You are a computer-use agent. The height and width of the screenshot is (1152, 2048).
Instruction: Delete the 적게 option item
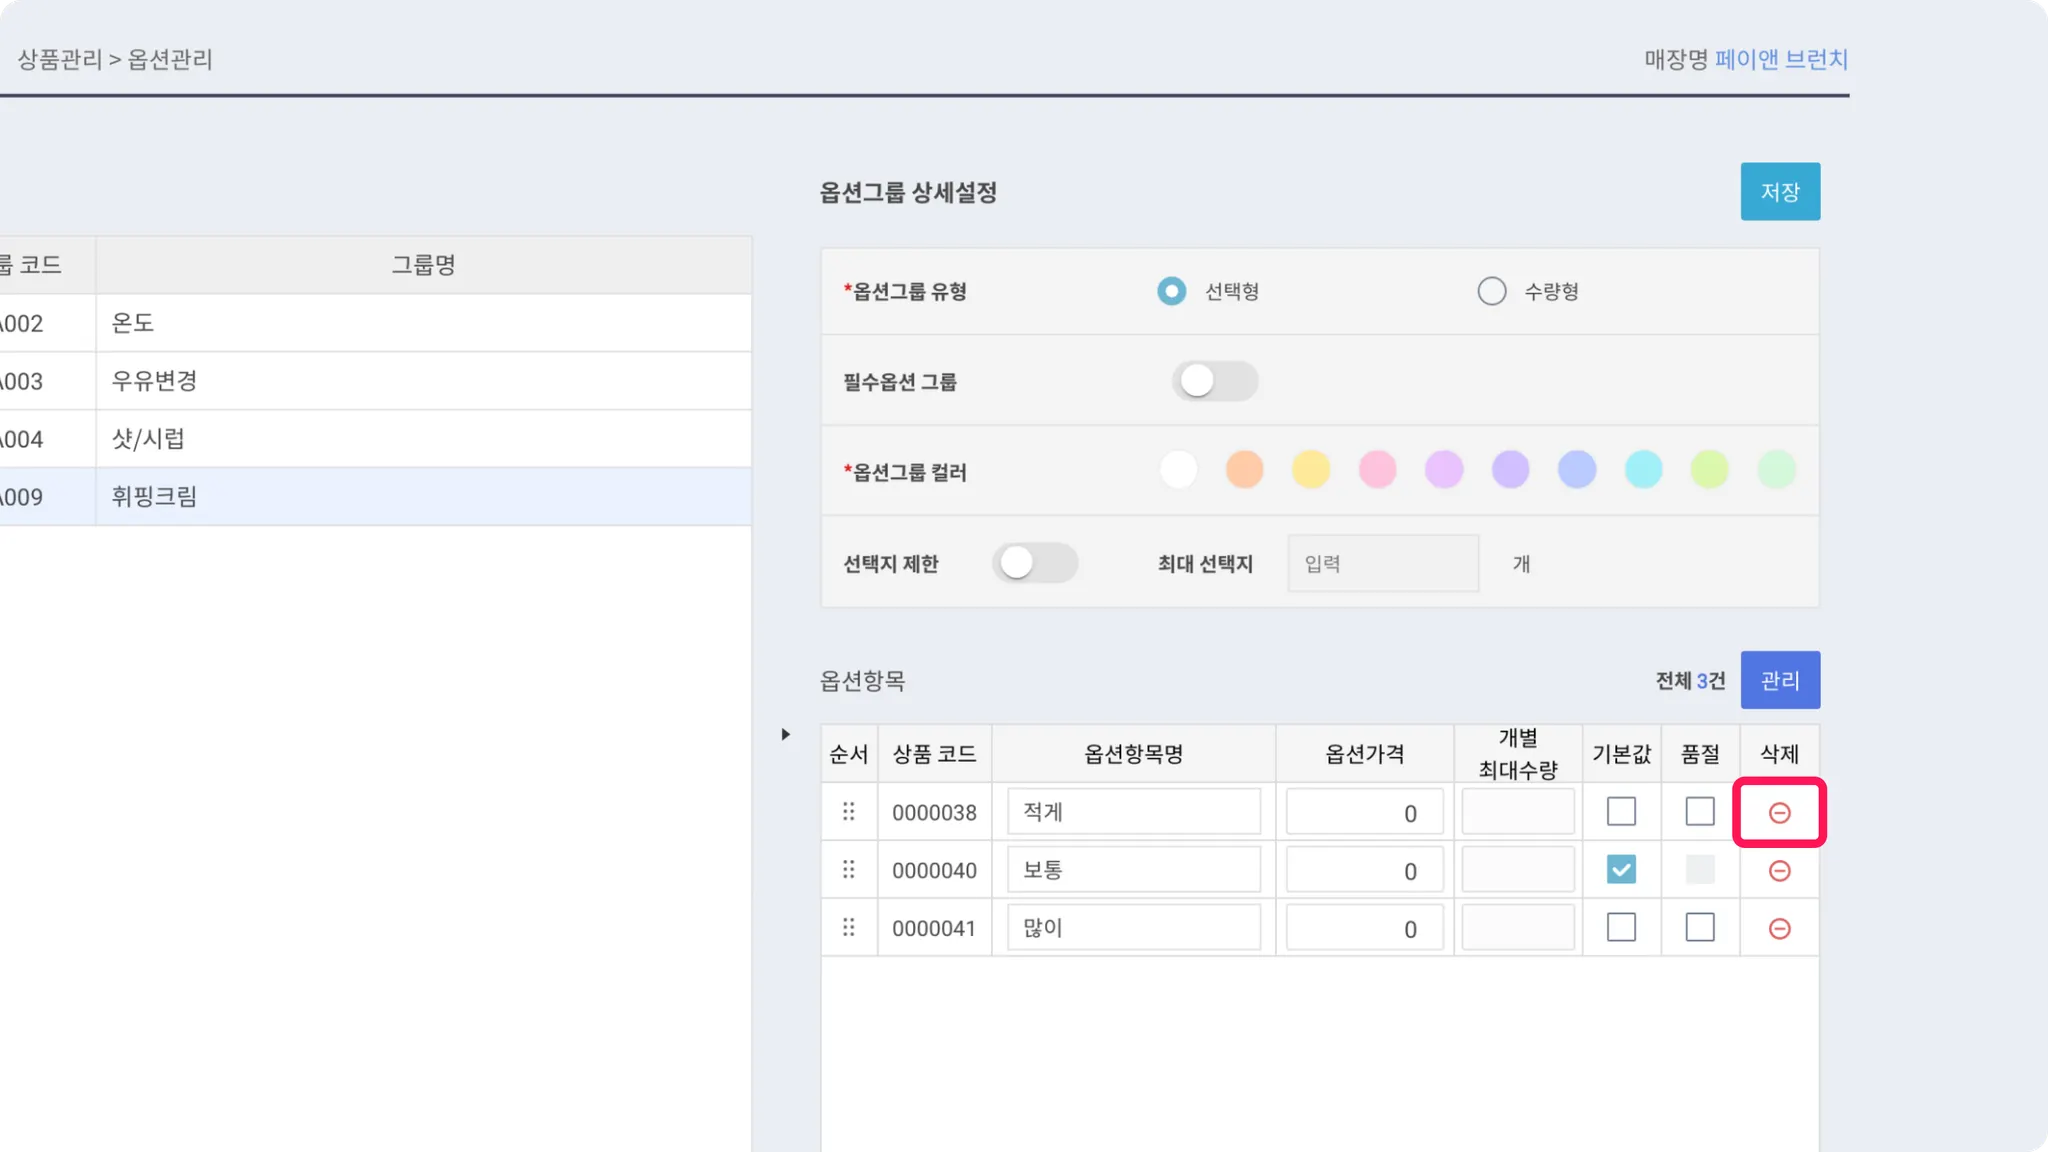coord(1779,813)
